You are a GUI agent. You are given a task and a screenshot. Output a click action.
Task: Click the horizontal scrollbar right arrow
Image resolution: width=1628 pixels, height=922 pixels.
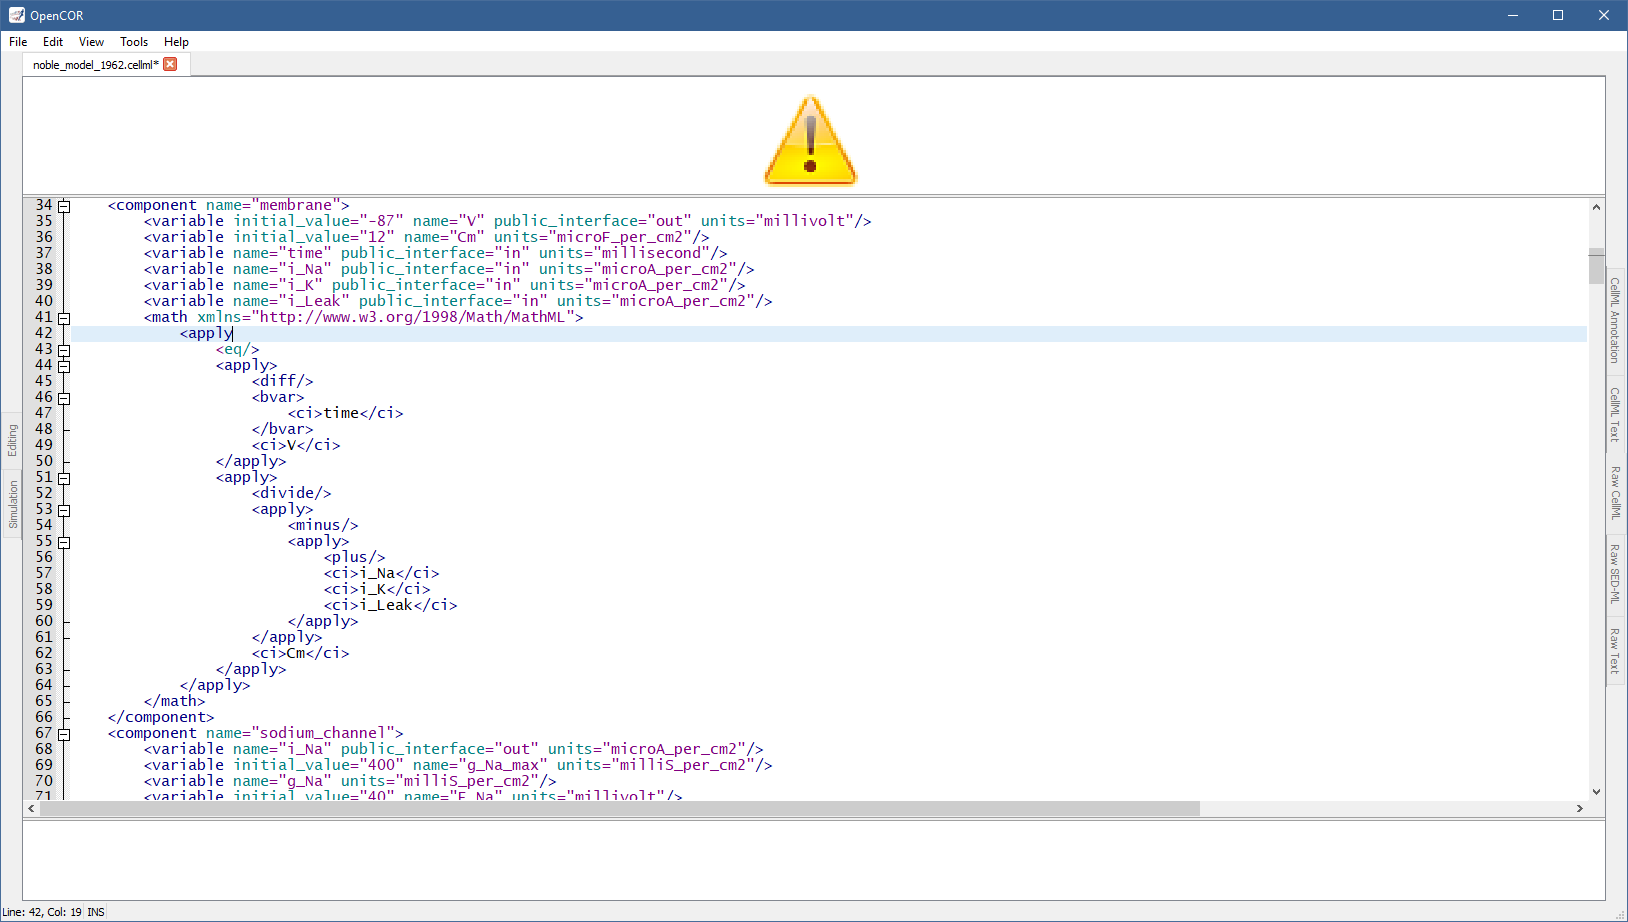1579,808
